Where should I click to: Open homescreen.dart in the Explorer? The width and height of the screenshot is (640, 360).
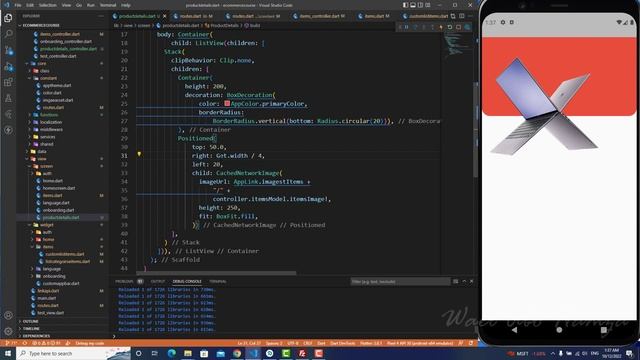coord(59,188)
